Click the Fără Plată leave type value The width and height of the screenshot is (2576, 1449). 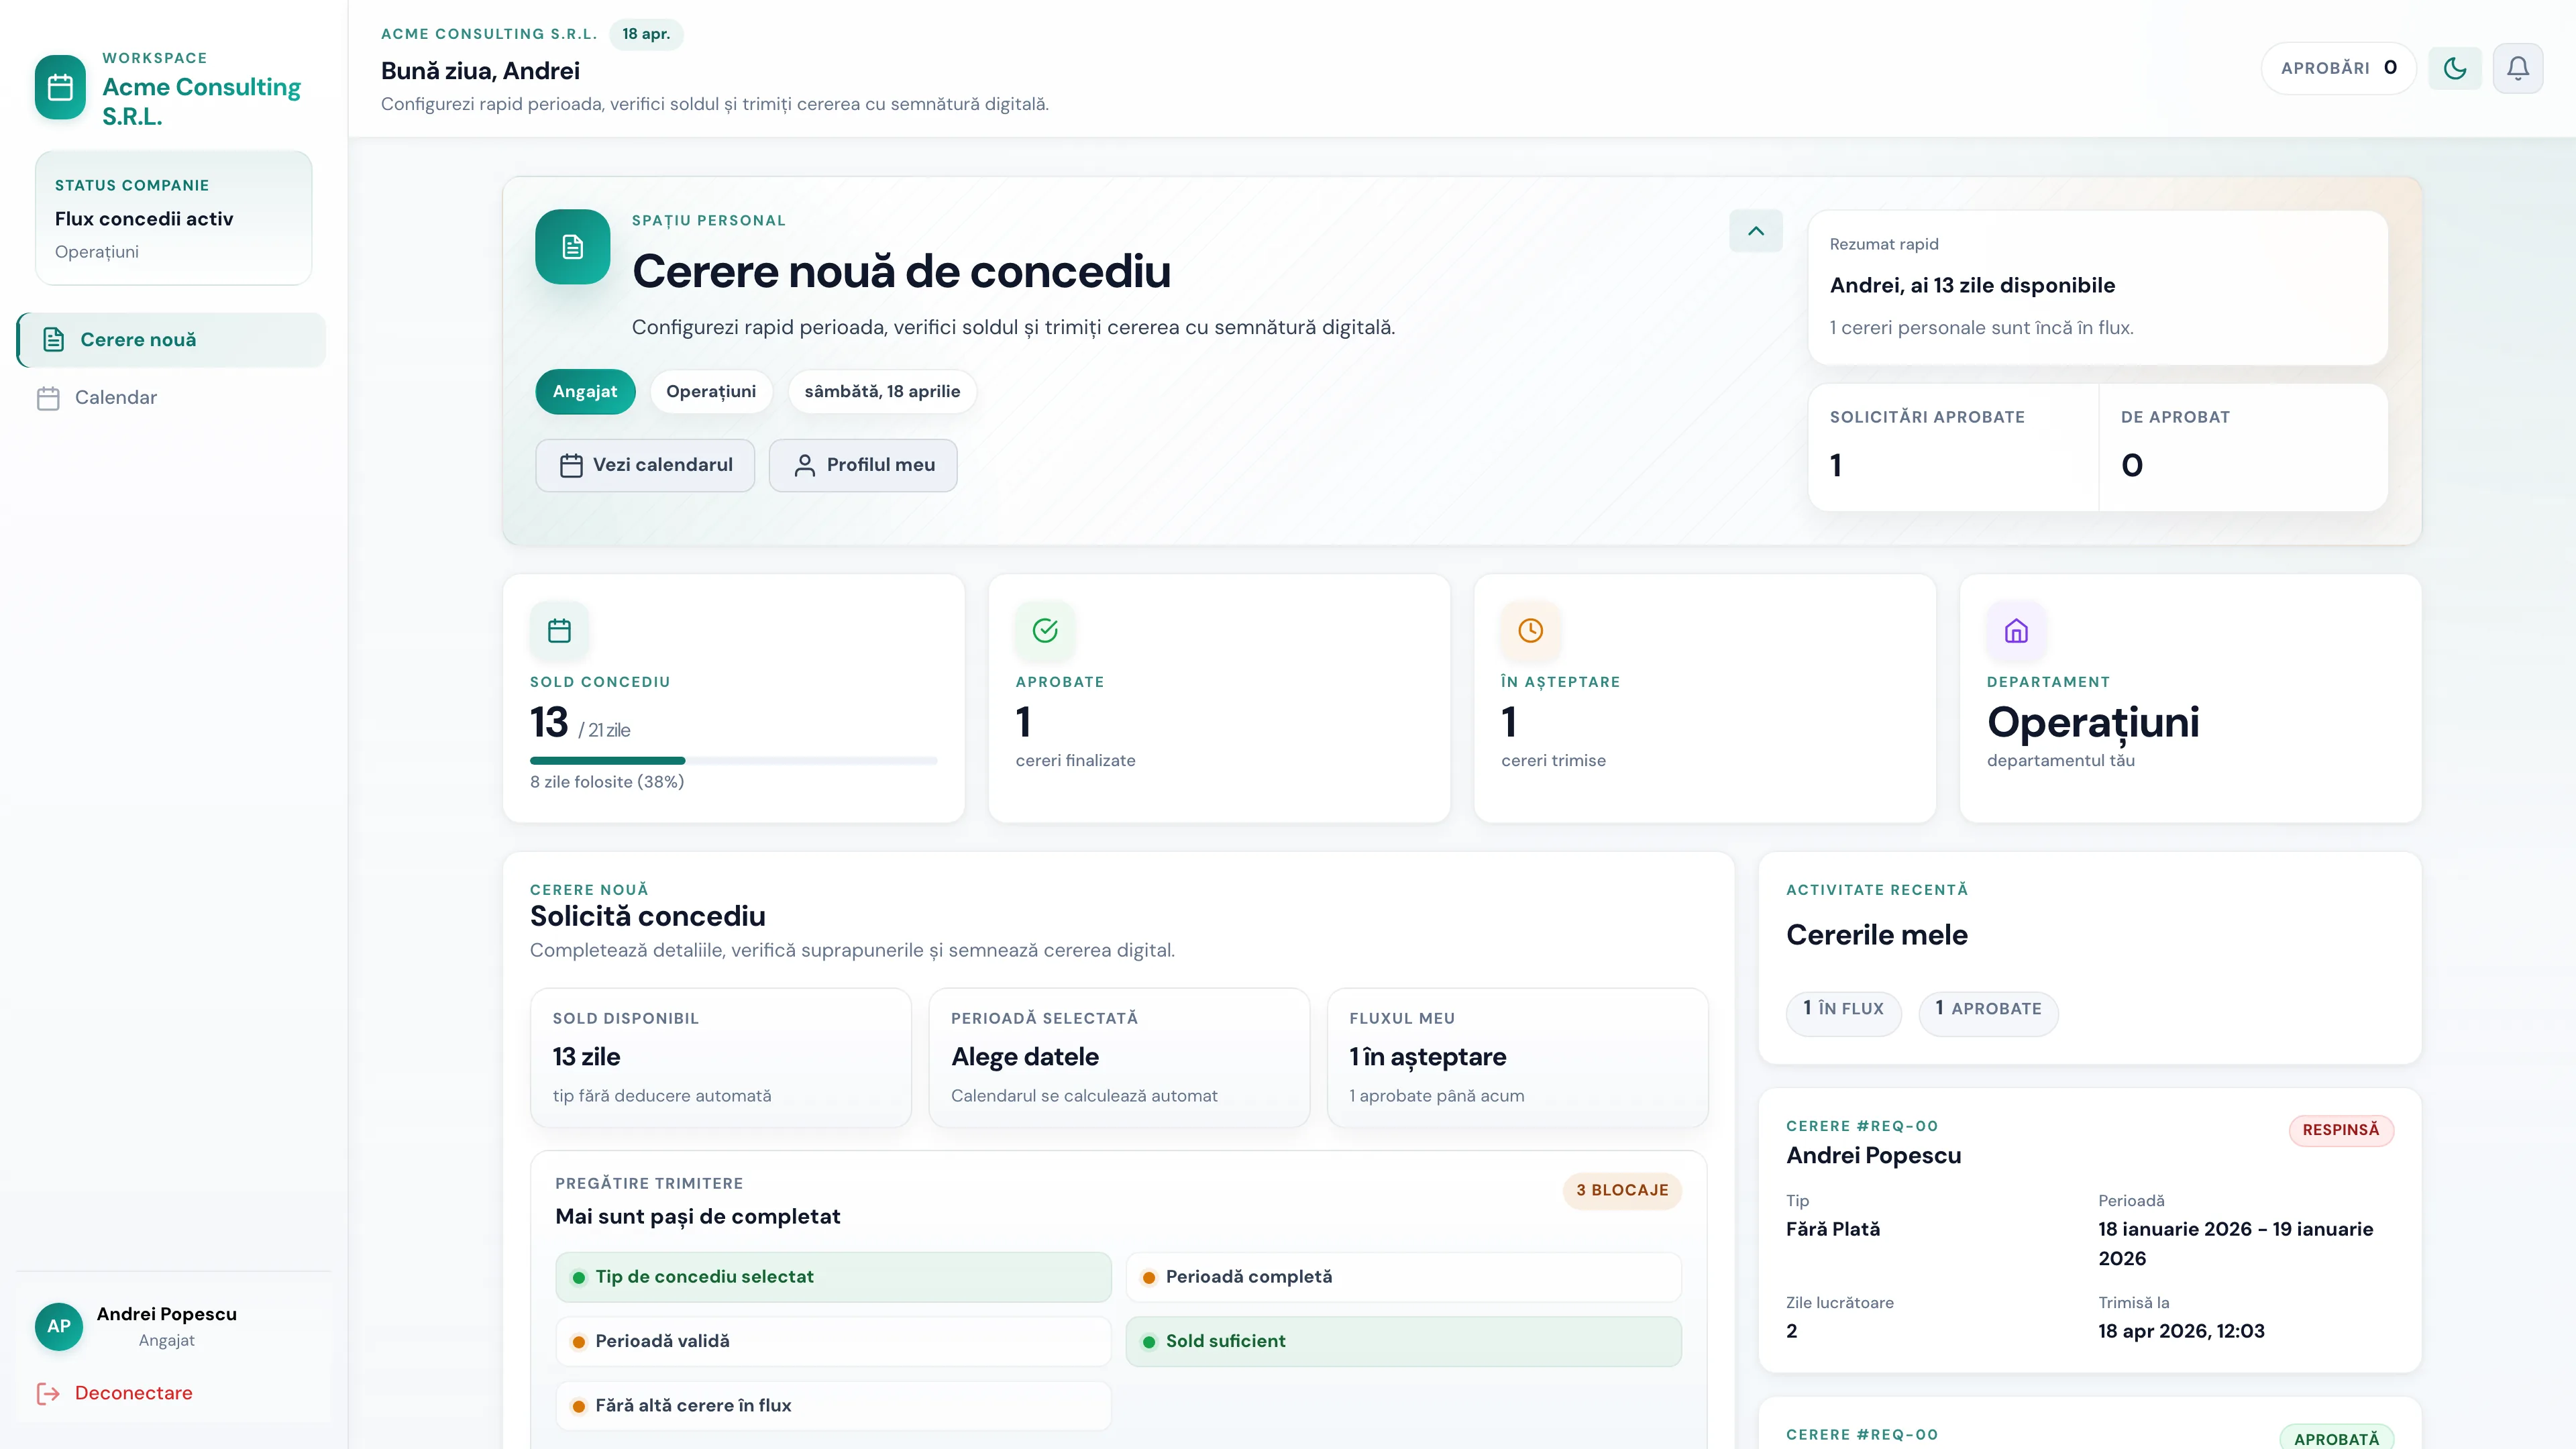tap(1832, 1229)
